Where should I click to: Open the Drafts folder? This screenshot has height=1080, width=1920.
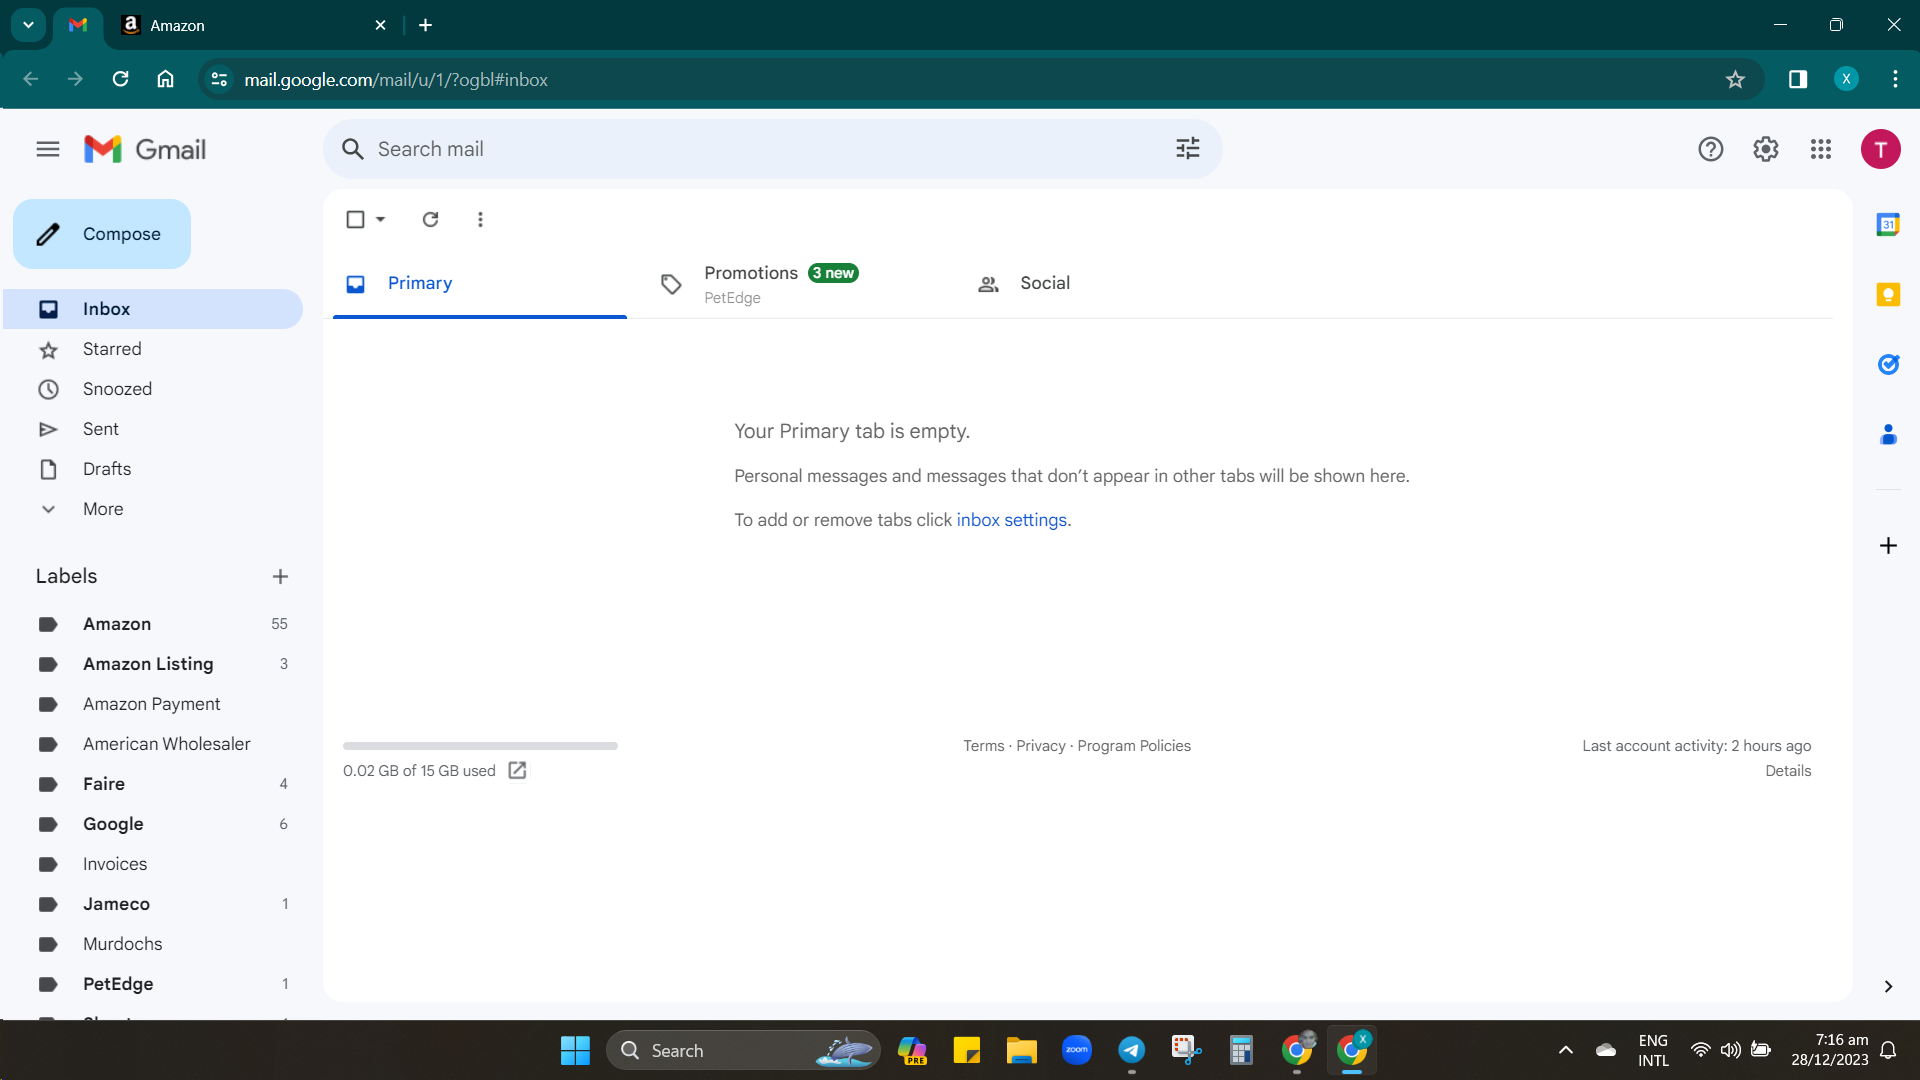pos(153,469)
